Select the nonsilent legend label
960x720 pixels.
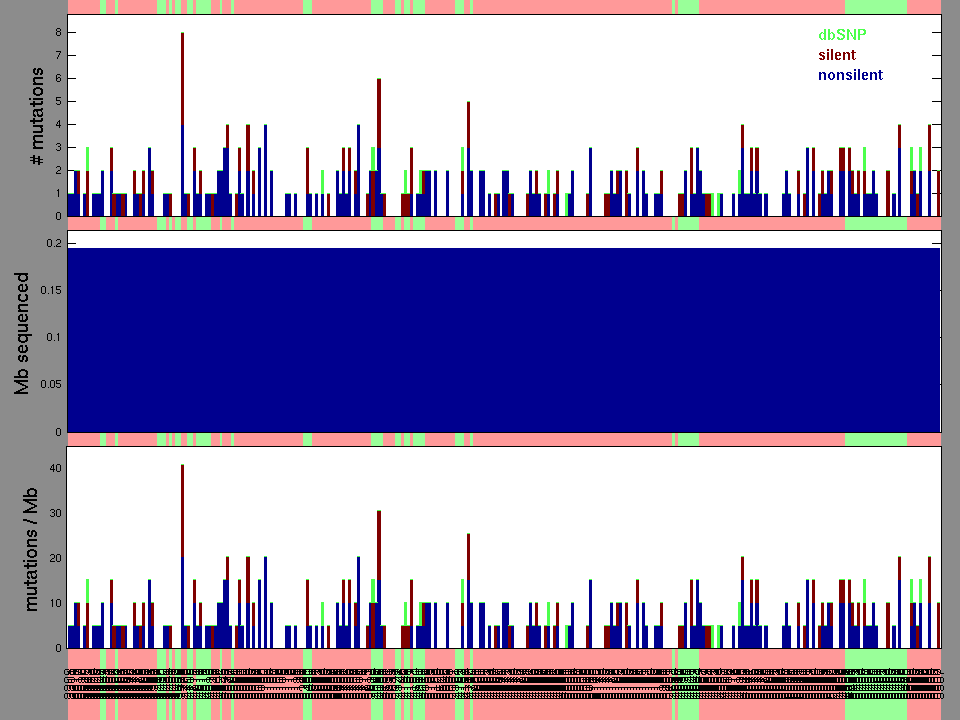[x=850, y=75]
